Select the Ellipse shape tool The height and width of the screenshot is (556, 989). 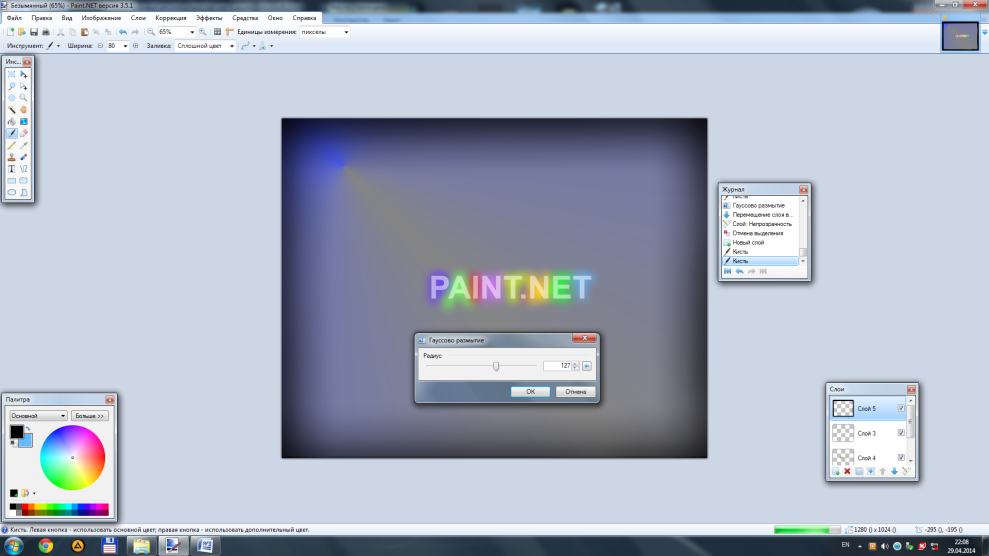[11, 192]
